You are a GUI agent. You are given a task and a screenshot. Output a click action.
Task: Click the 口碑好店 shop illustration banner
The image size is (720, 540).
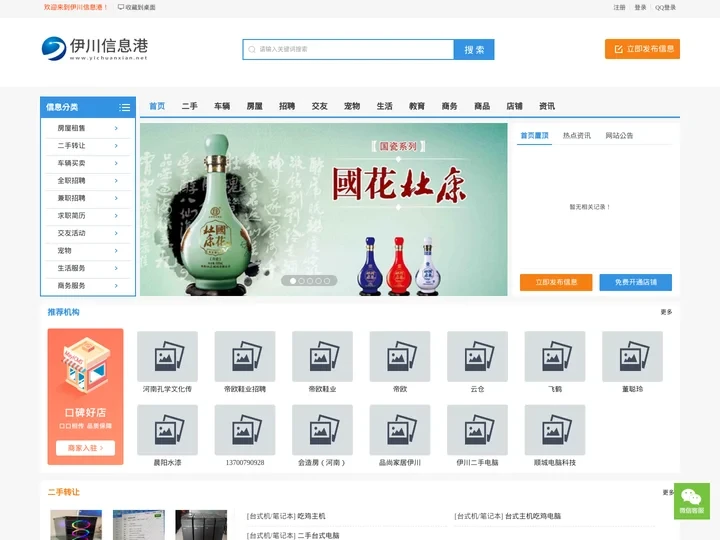coord(85,397)
